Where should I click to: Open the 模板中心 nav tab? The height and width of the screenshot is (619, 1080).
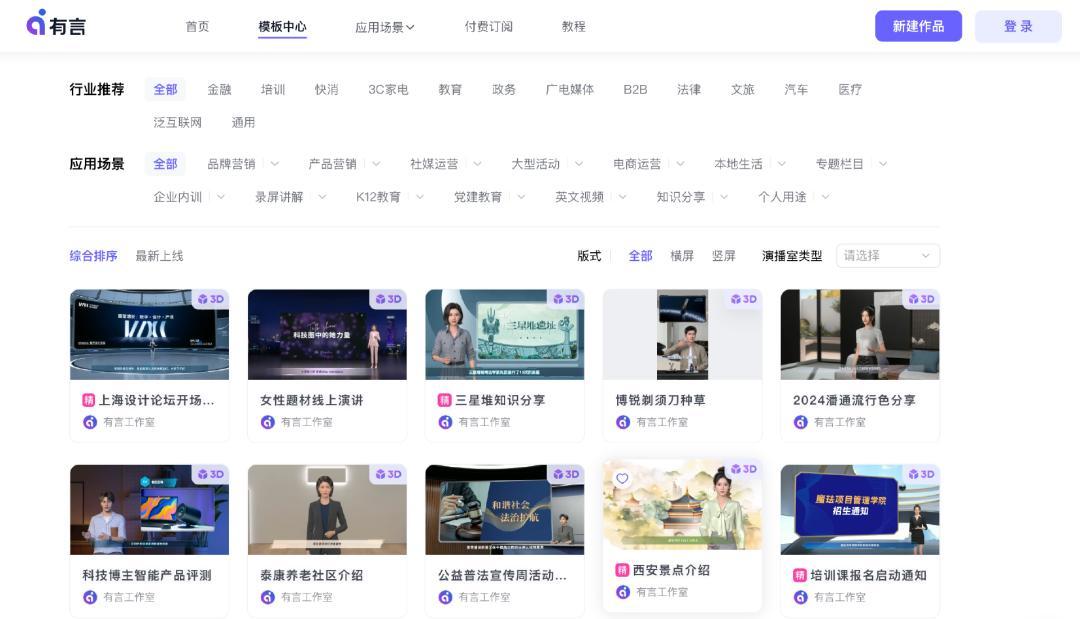point(282,27)
